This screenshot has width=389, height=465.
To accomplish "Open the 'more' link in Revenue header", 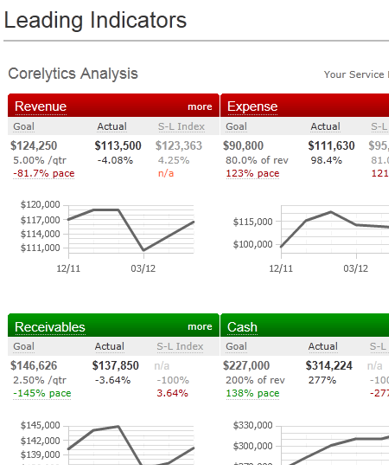I will click(200, 107).
